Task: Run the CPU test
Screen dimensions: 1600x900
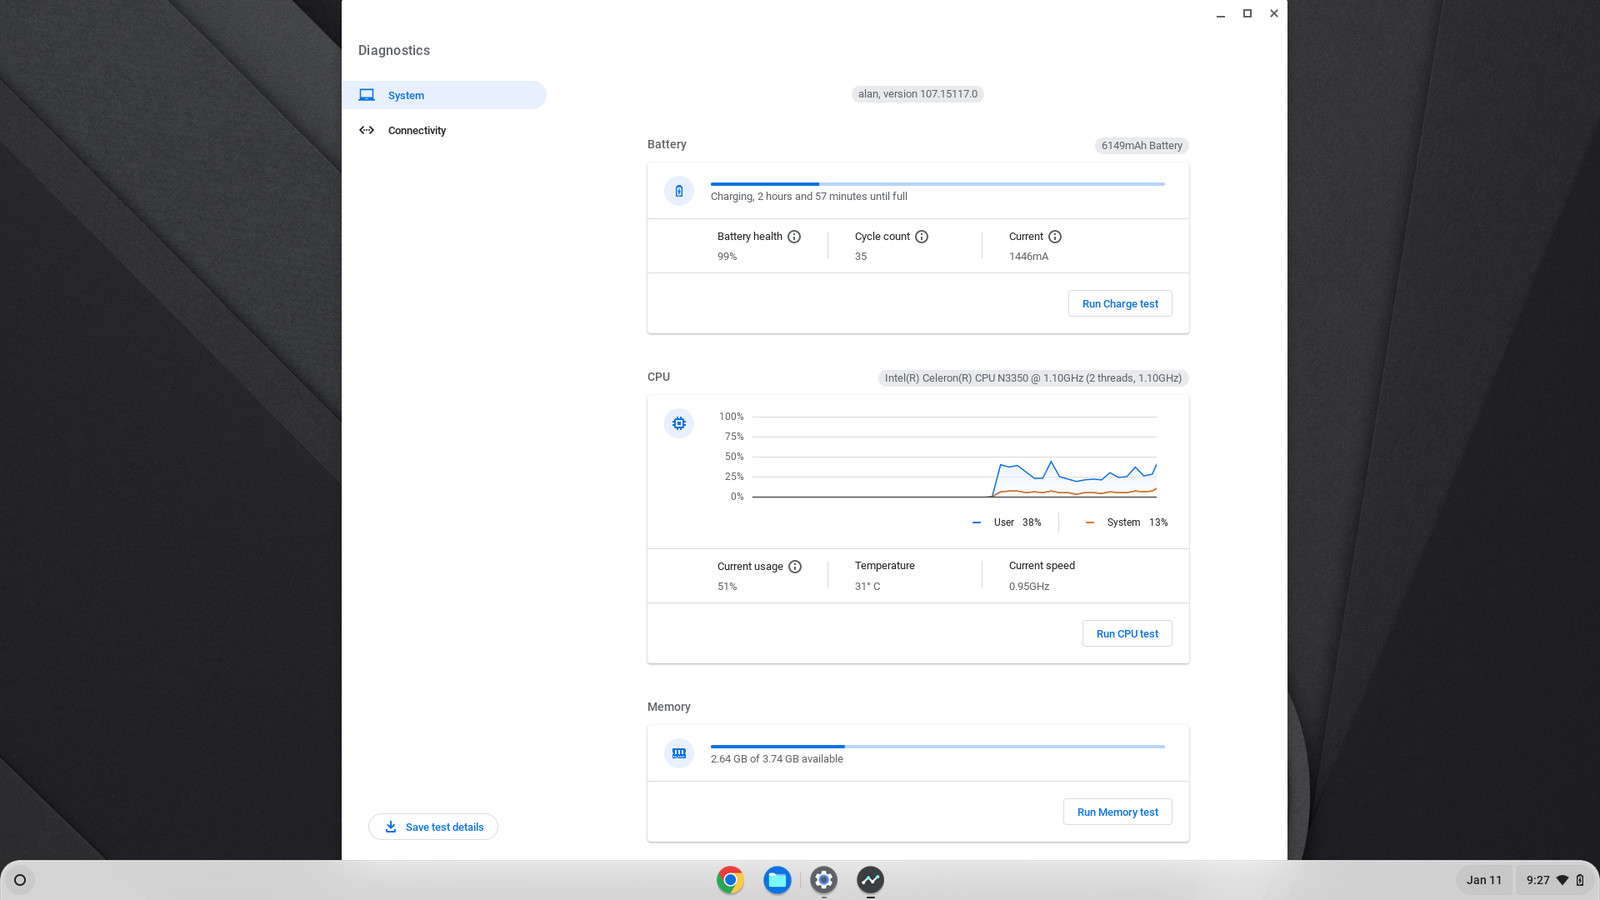Action: [x=1127, y=634]
